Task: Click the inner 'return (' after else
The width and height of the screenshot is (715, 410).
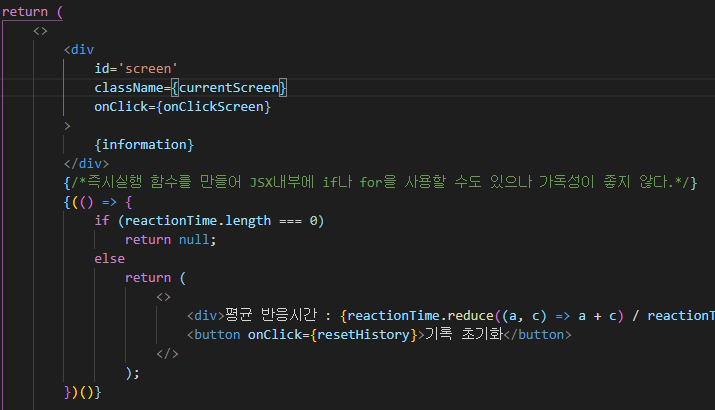Action: (155, 278)
